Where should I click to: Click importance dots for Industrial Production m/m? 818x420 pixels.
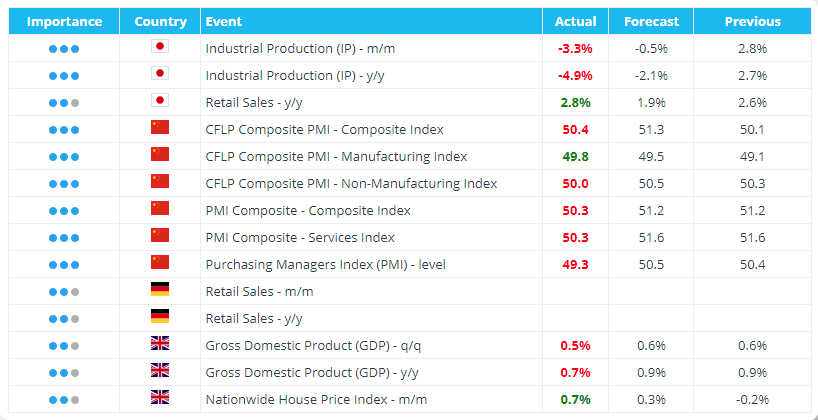(63, 48)
